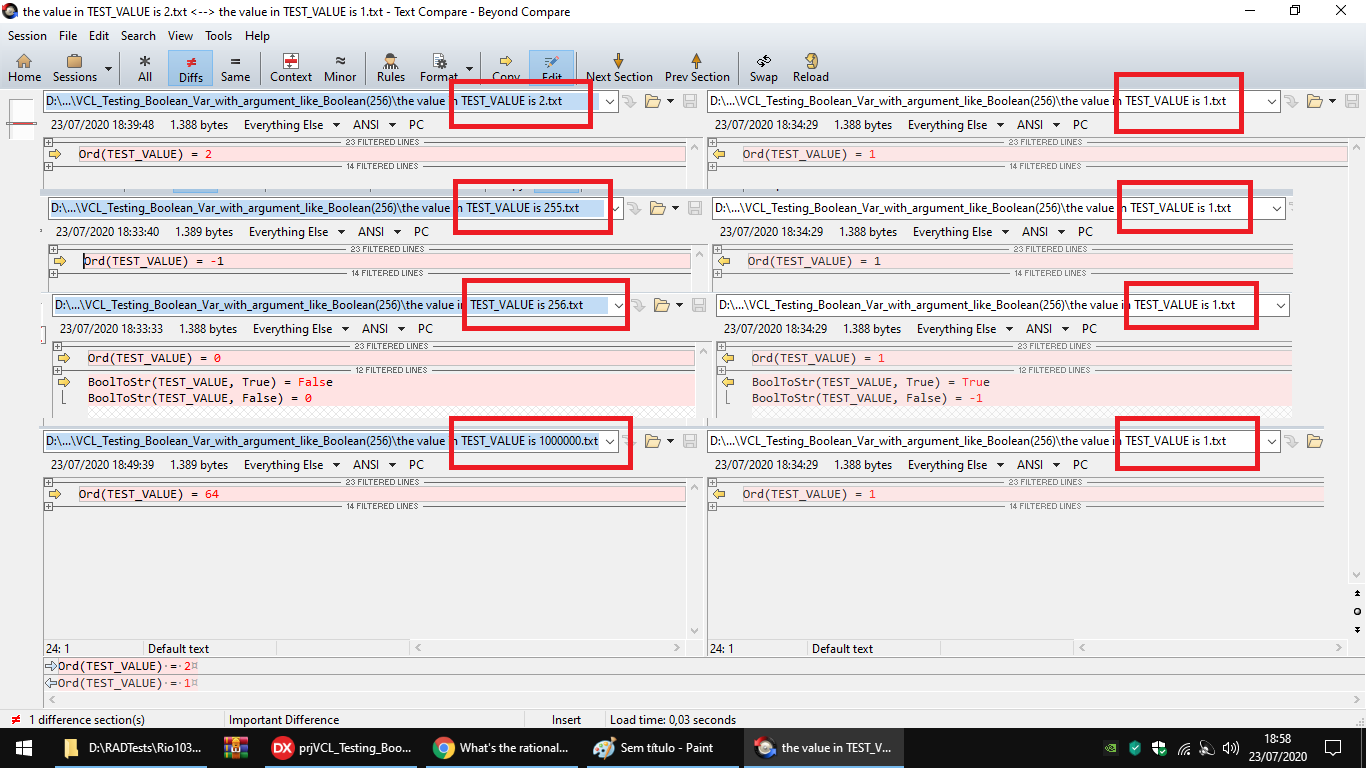Open WinRAR from the taskbar

click(x=236, y=747)
